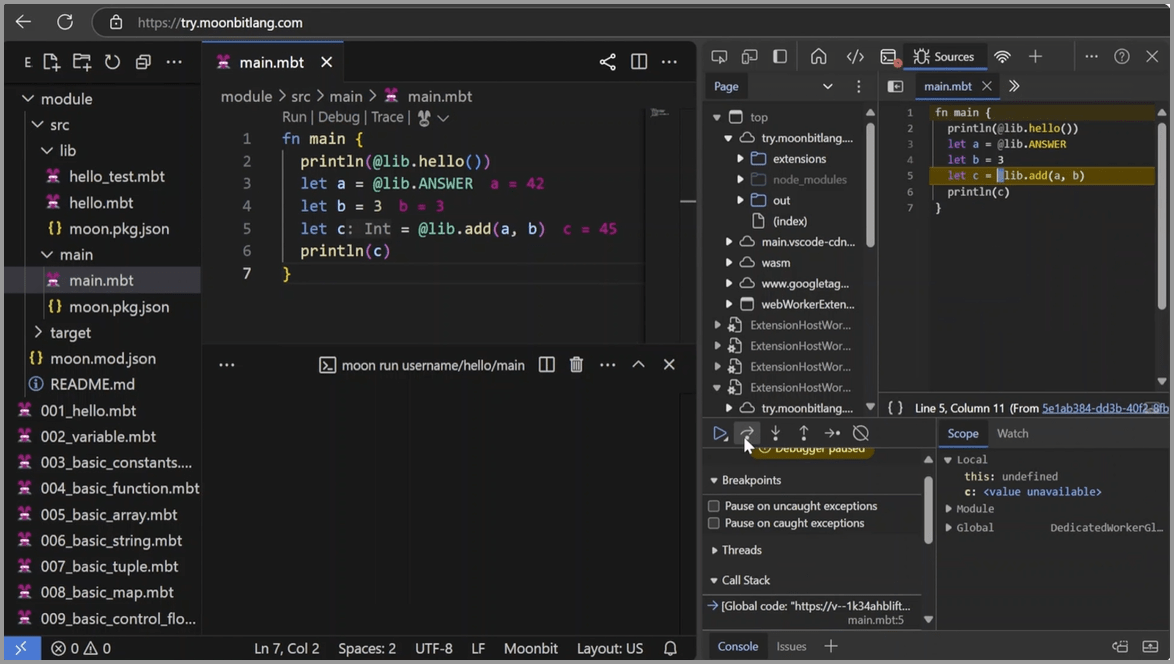Step into next function call
The image size is (1174, 664).
click(776, 433)
